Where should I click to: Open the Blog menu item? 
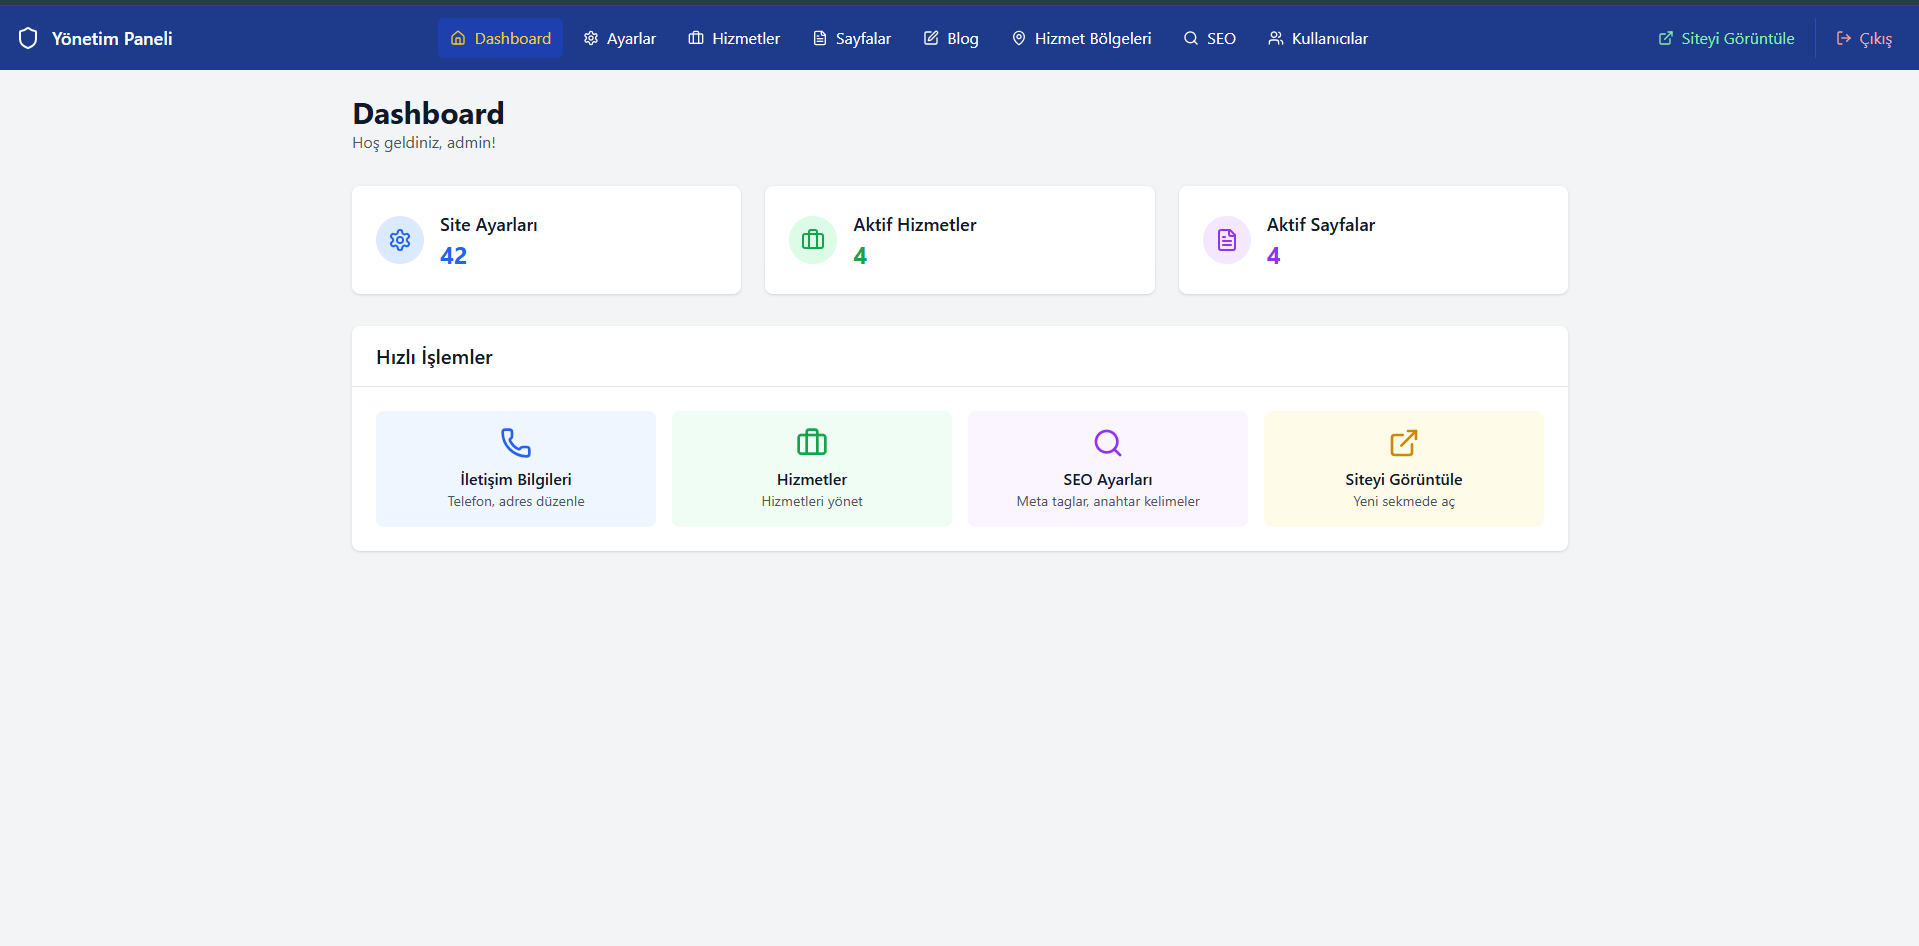951,38
